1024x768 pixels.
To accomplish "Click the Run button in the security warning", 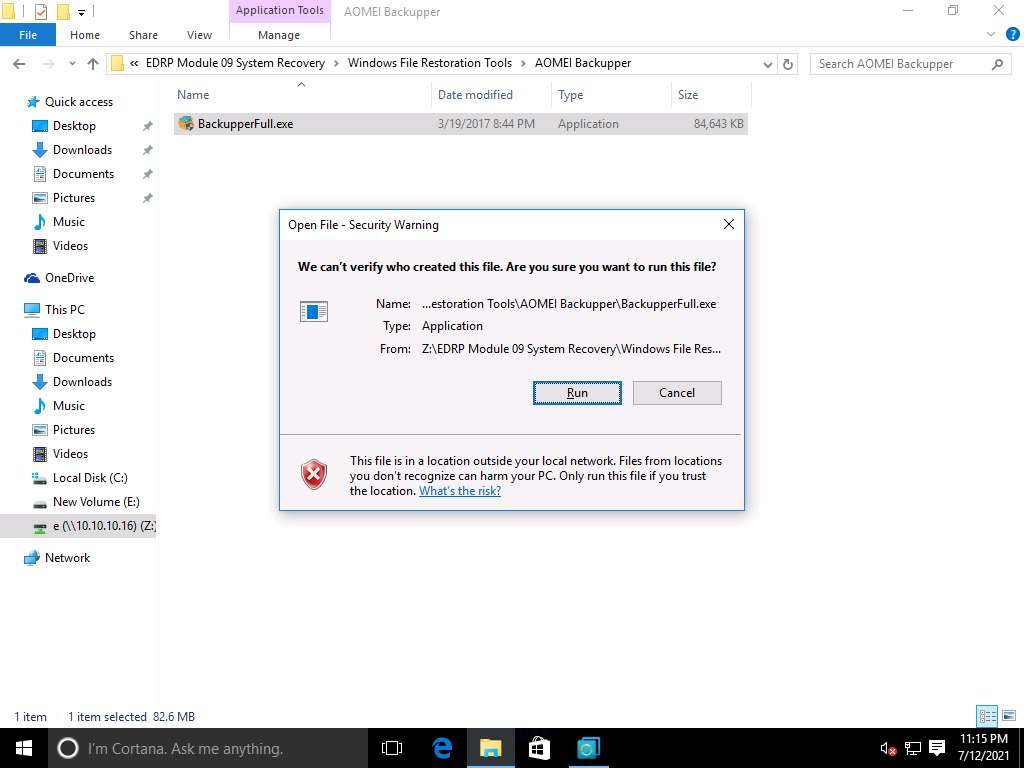I will (x=577, y=392).
